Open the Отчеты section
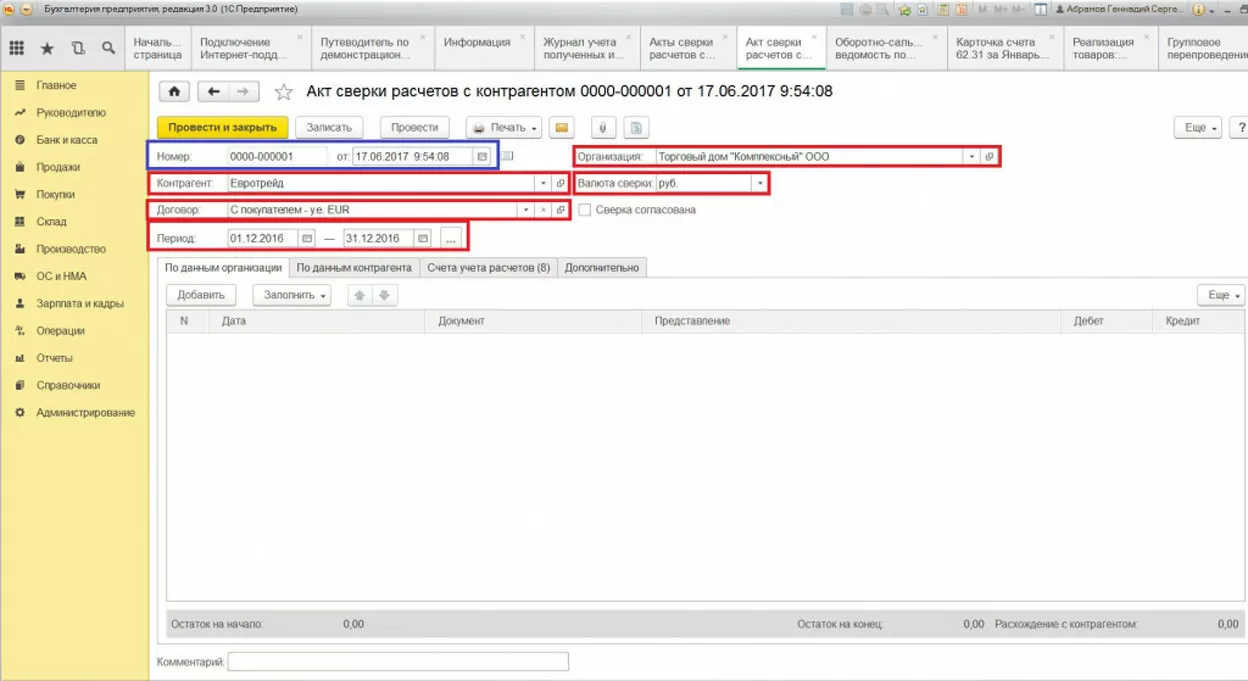Screen dimensions: 1248x681 (x=54, y=358)
